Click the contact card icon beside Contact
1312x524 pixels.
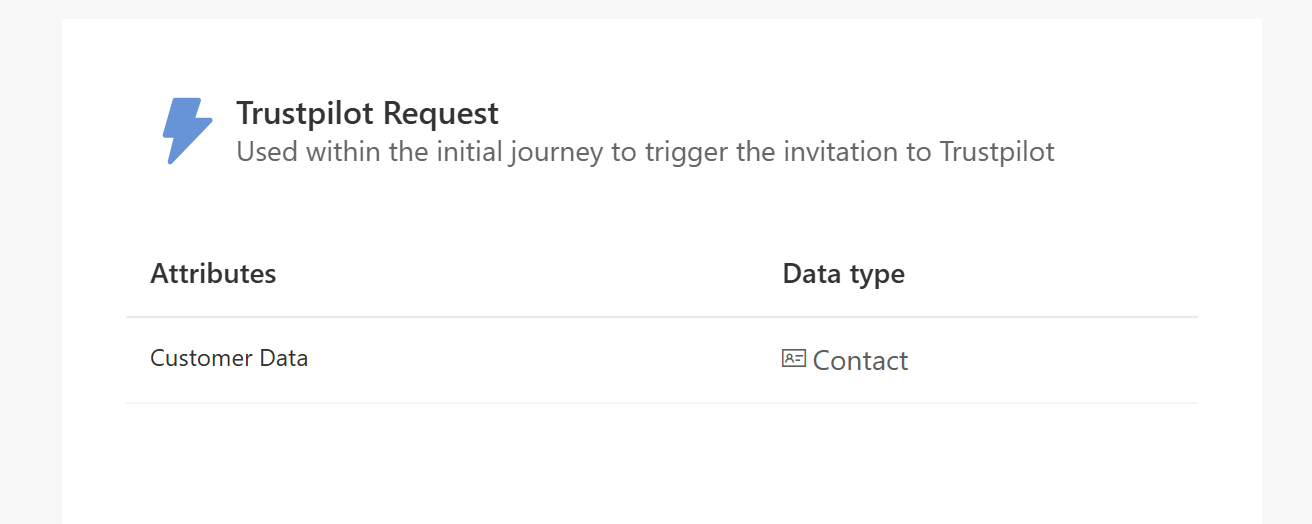[793, 358]
